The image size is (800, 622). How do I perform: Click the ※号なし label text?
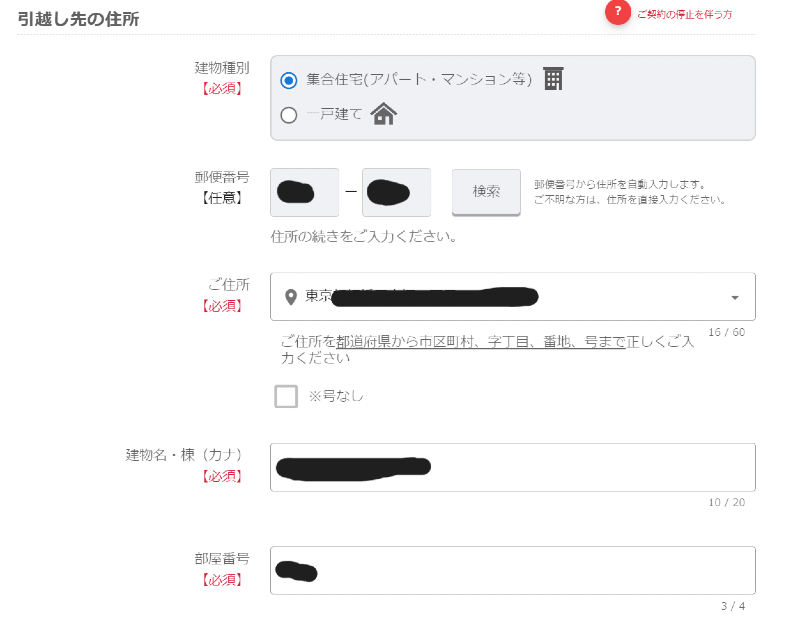336,396
